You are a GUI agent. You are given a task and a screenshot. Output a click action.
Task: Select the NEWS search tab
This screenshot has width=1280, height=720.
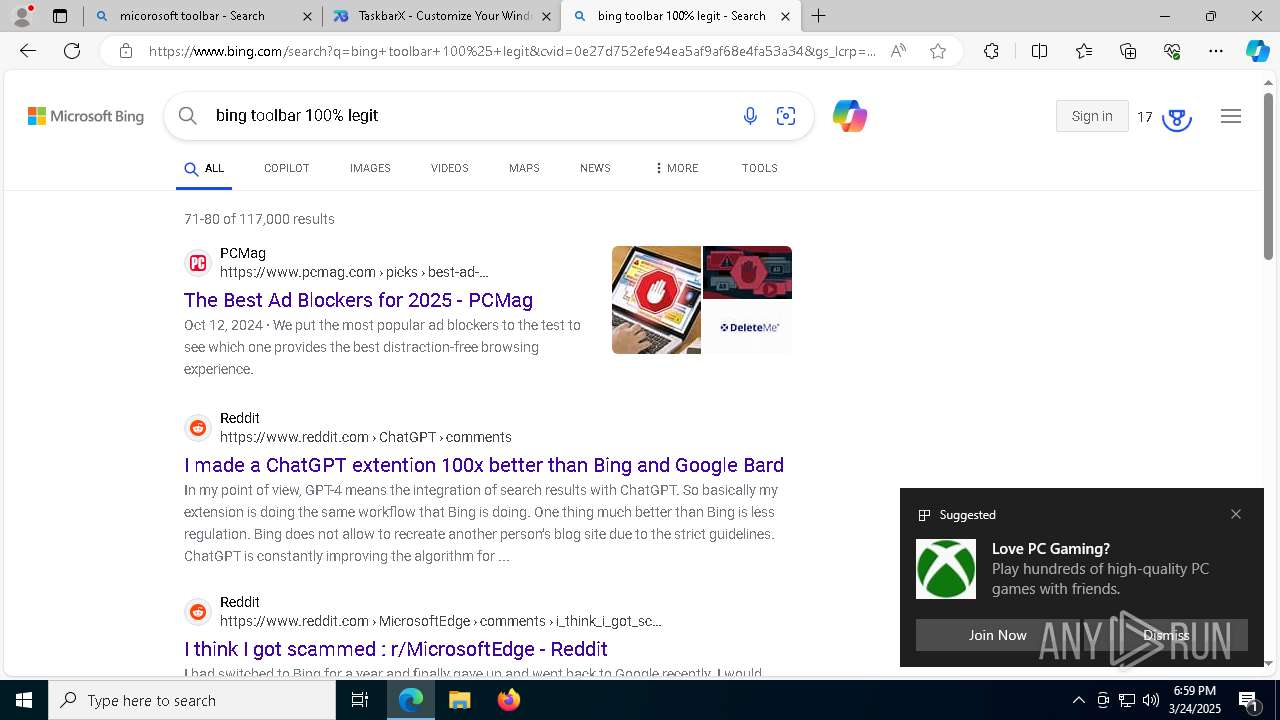pyautogui.click(x=595, y=168)
